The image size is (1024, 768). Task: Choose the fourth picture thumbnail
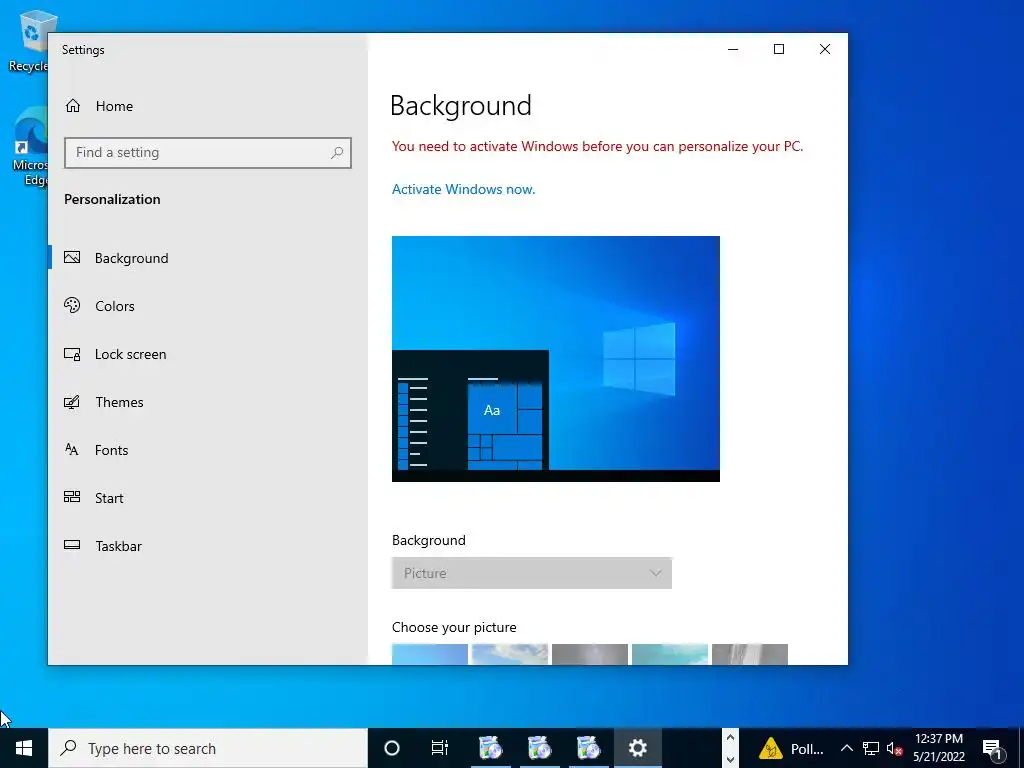669,654
